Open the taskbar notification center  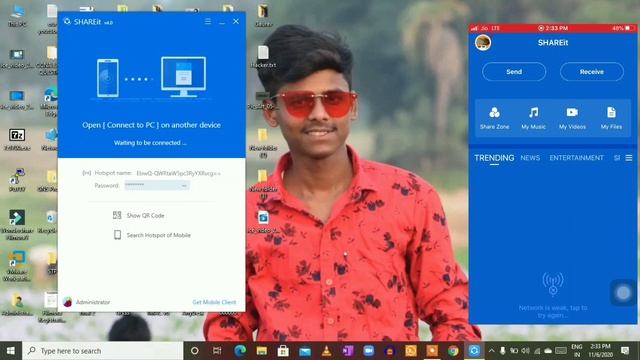click(x=625, y=351)
